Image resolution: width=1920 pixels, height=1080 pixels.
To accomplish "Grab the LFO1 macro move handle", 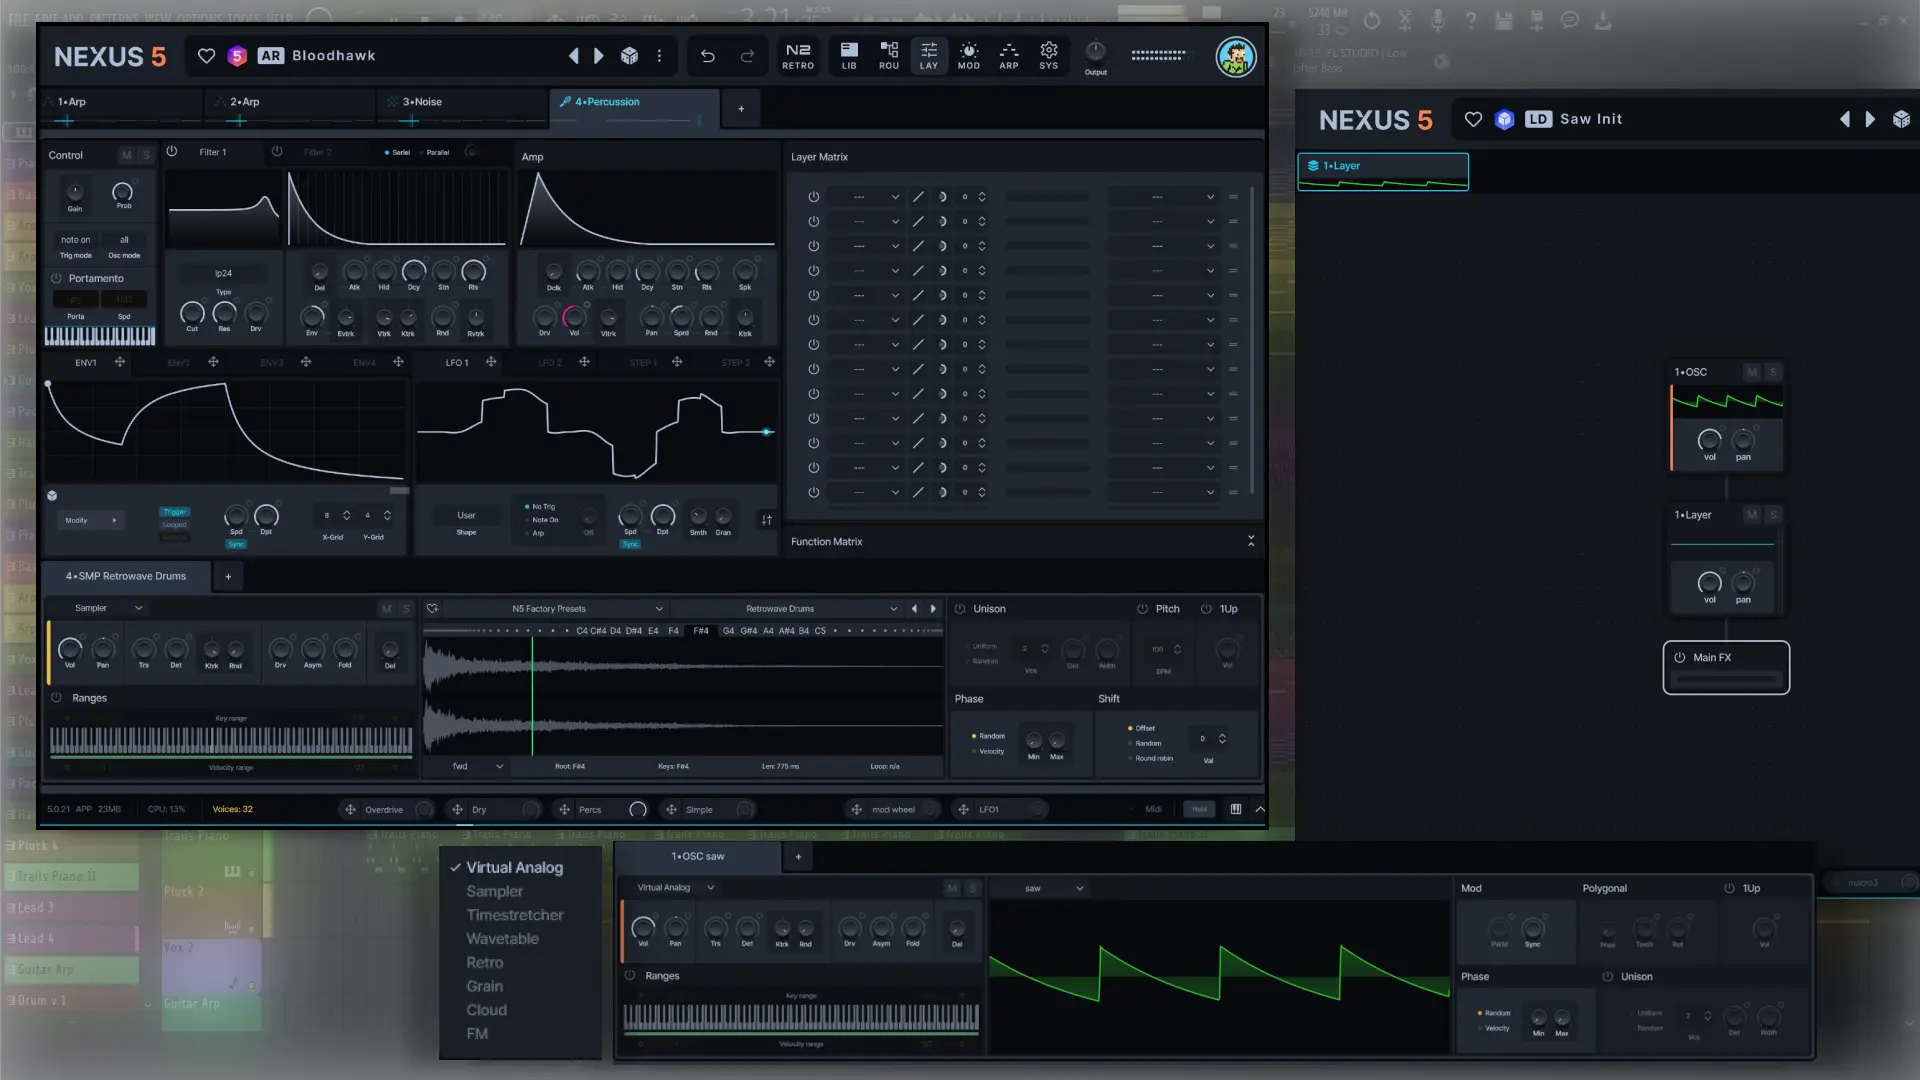I will [964, 810].
